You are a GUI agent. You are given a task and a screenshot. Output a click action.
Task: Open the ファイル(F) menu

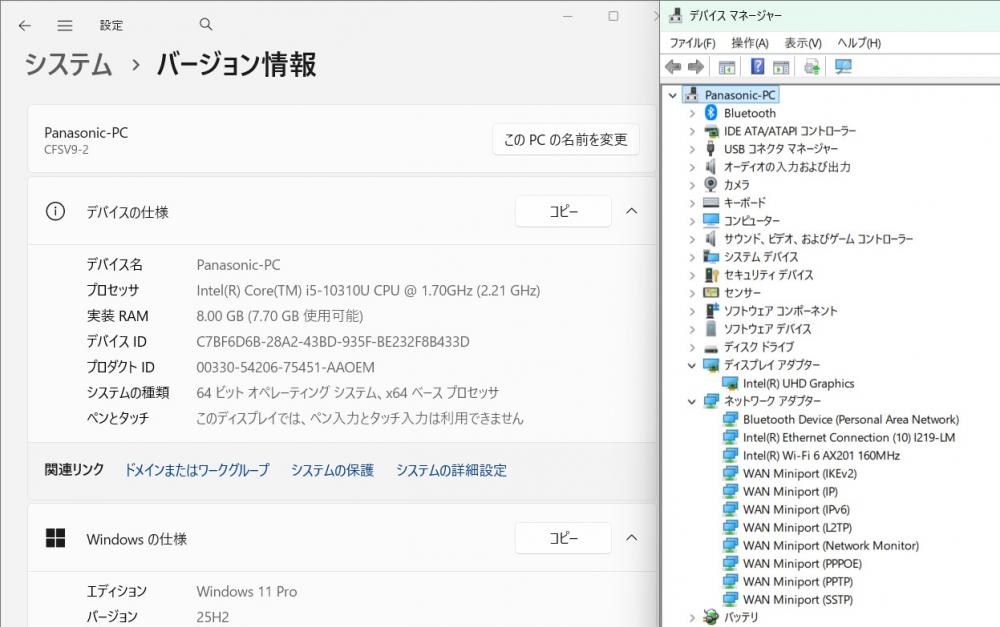click(x=692, y=43)
